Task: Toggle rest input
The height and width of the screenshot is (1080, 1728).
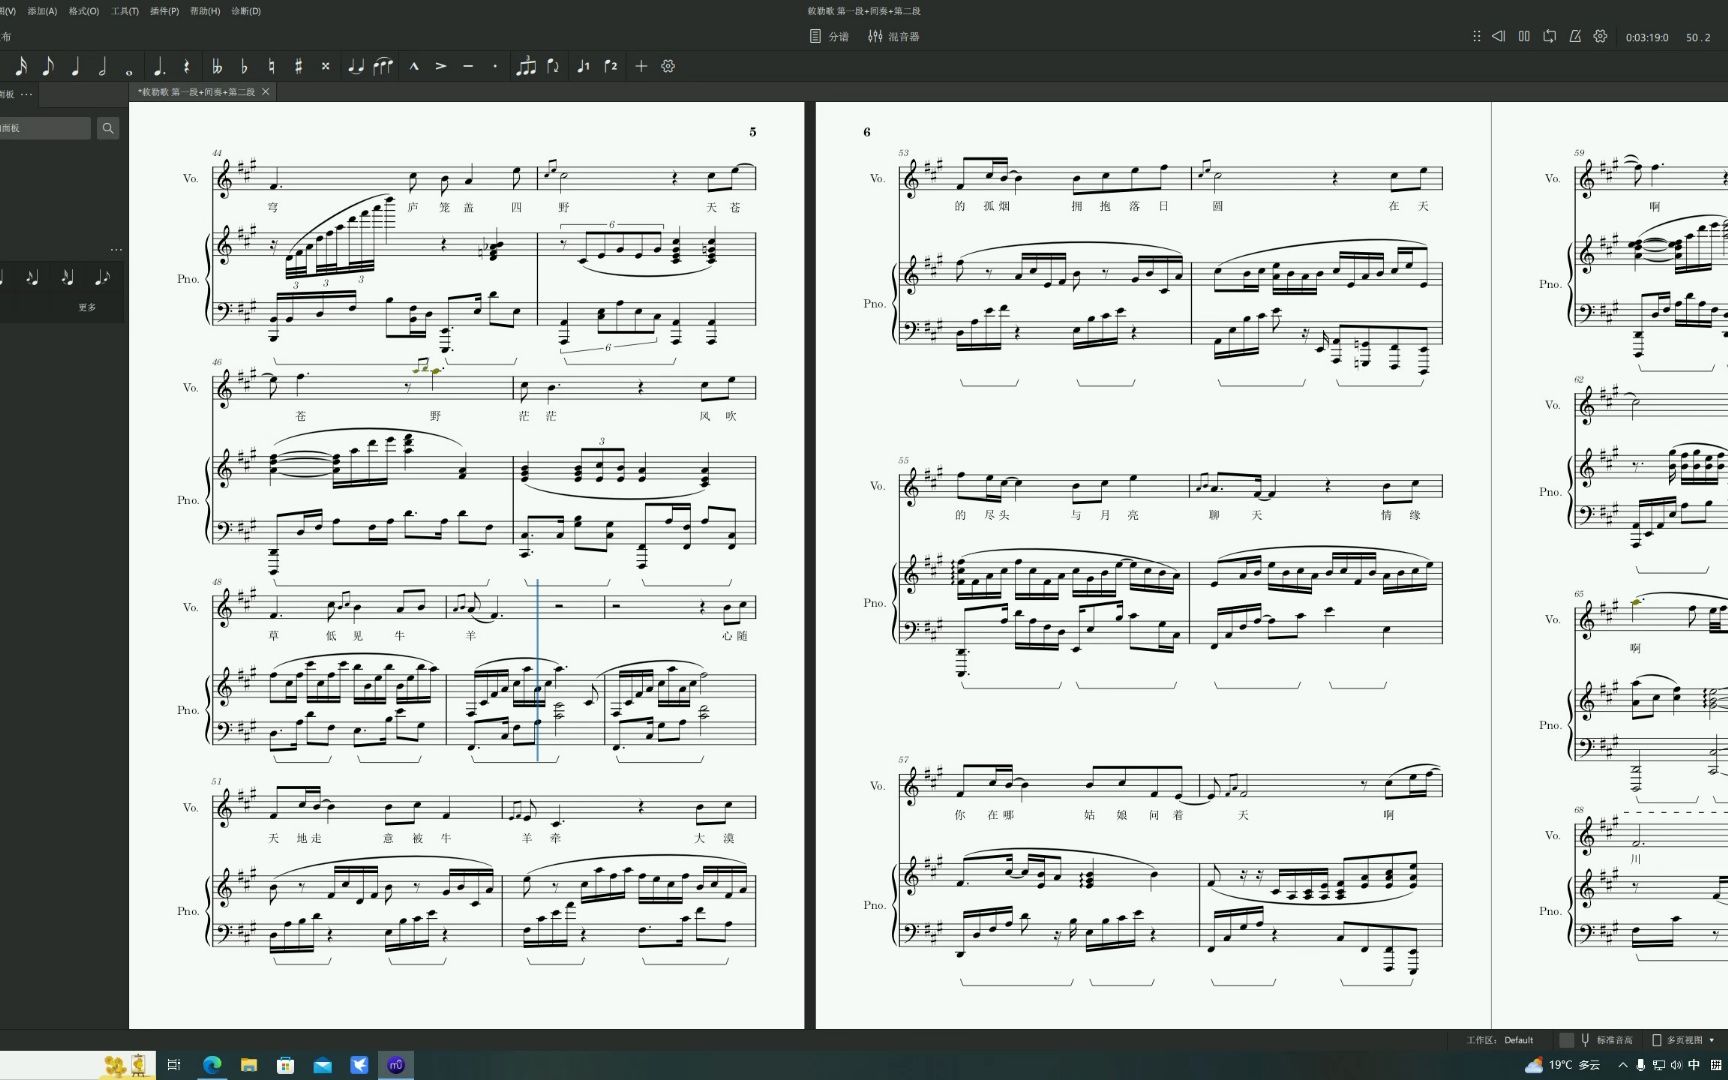Action: (x=186, y=66)
